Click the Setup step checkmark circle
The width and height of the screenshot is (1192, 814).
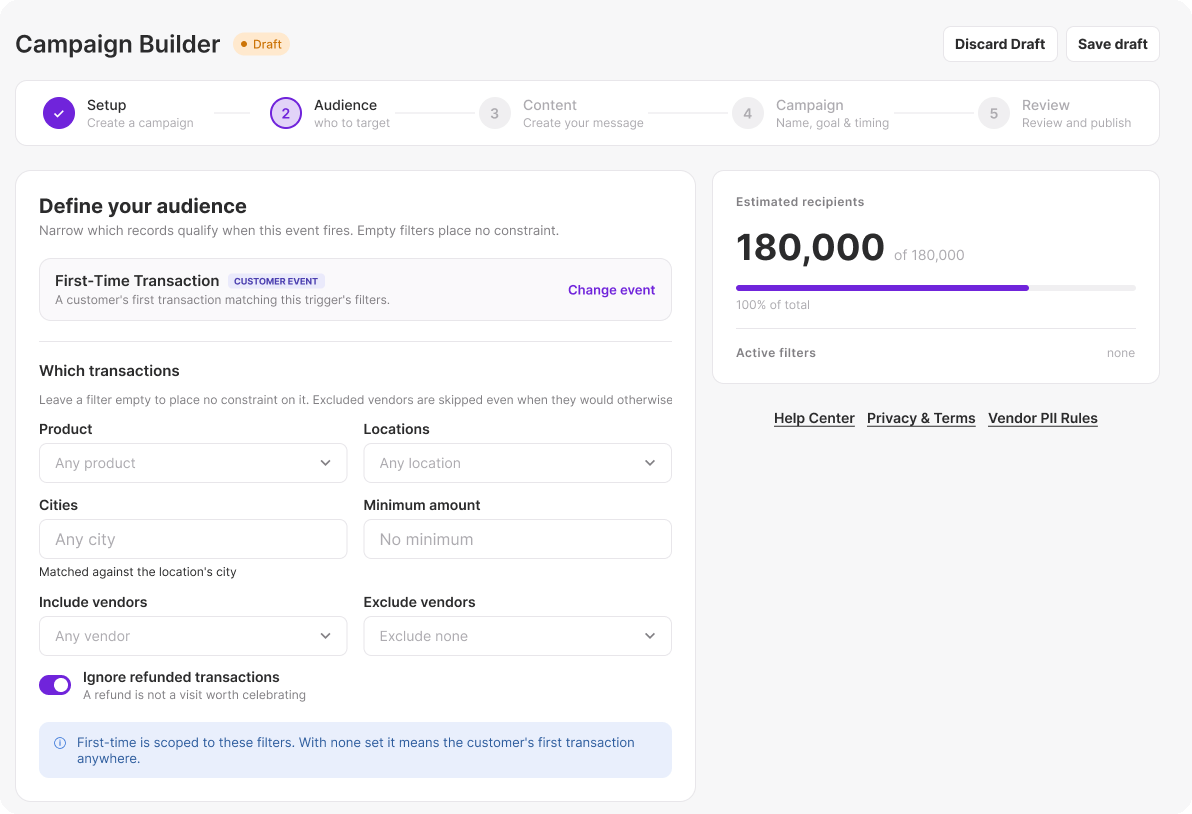59,113
